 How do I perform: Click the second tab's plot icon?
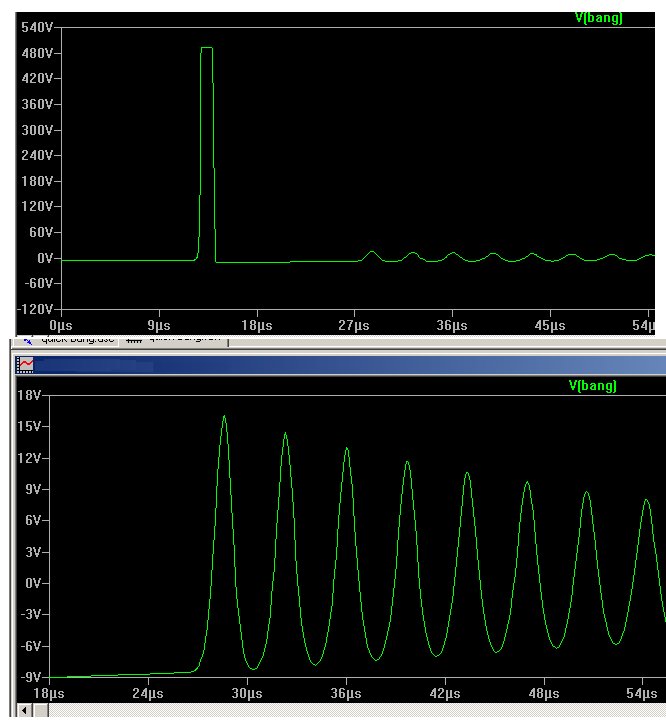click(131, 339)
